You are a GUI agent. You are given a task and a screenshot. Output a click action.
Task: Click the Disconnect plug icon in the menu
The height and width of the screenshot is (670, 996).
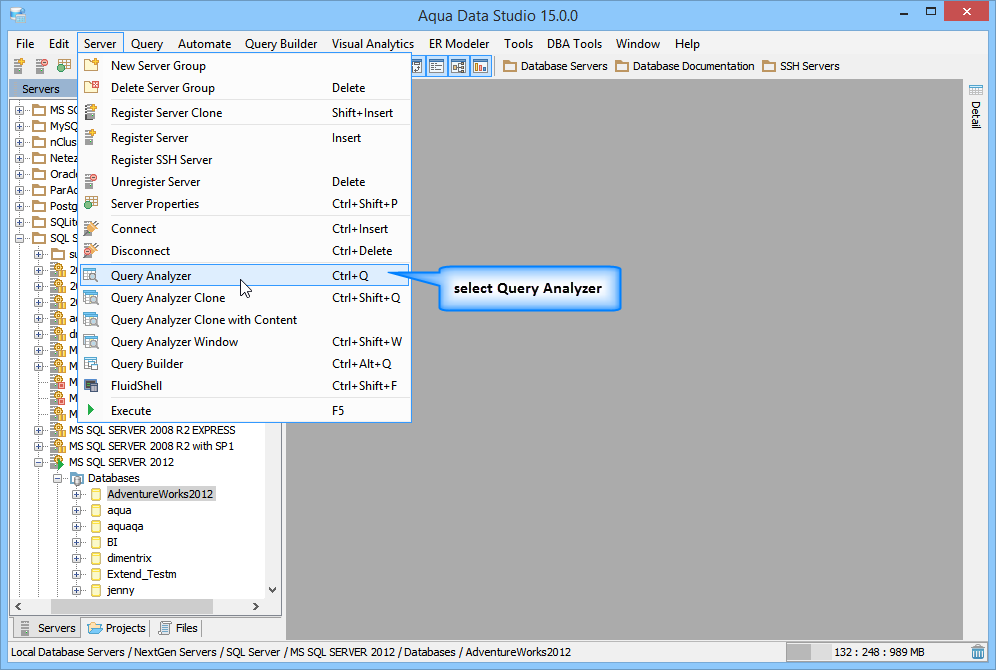91,250
